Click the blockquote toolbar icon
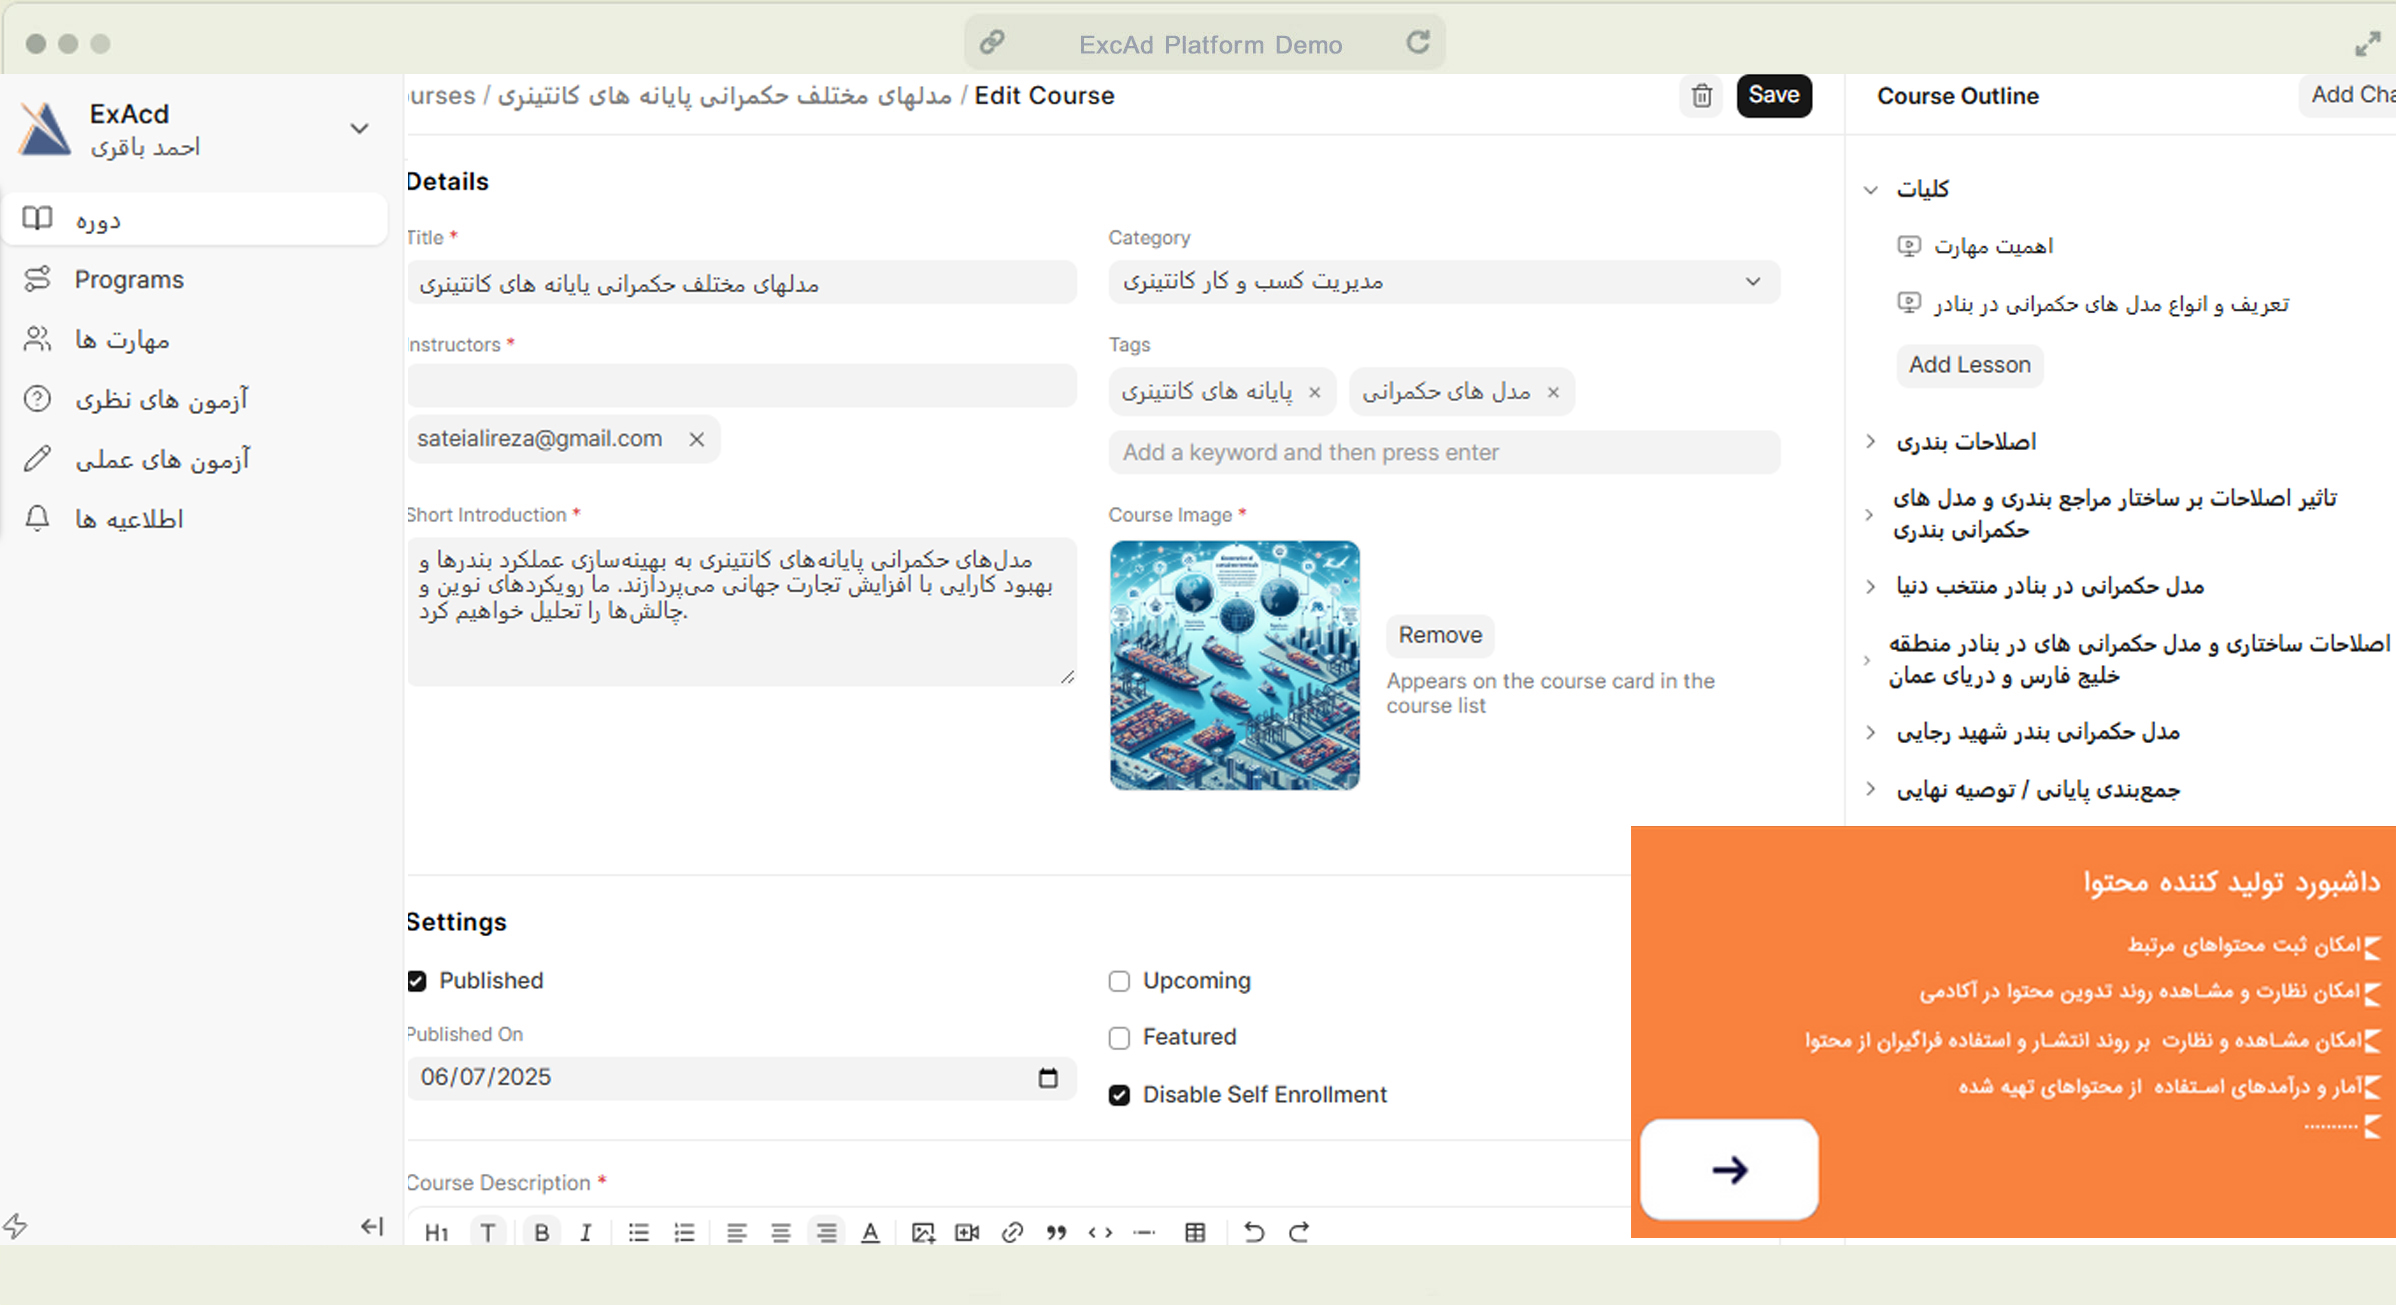 (x=1056, y=1232)
